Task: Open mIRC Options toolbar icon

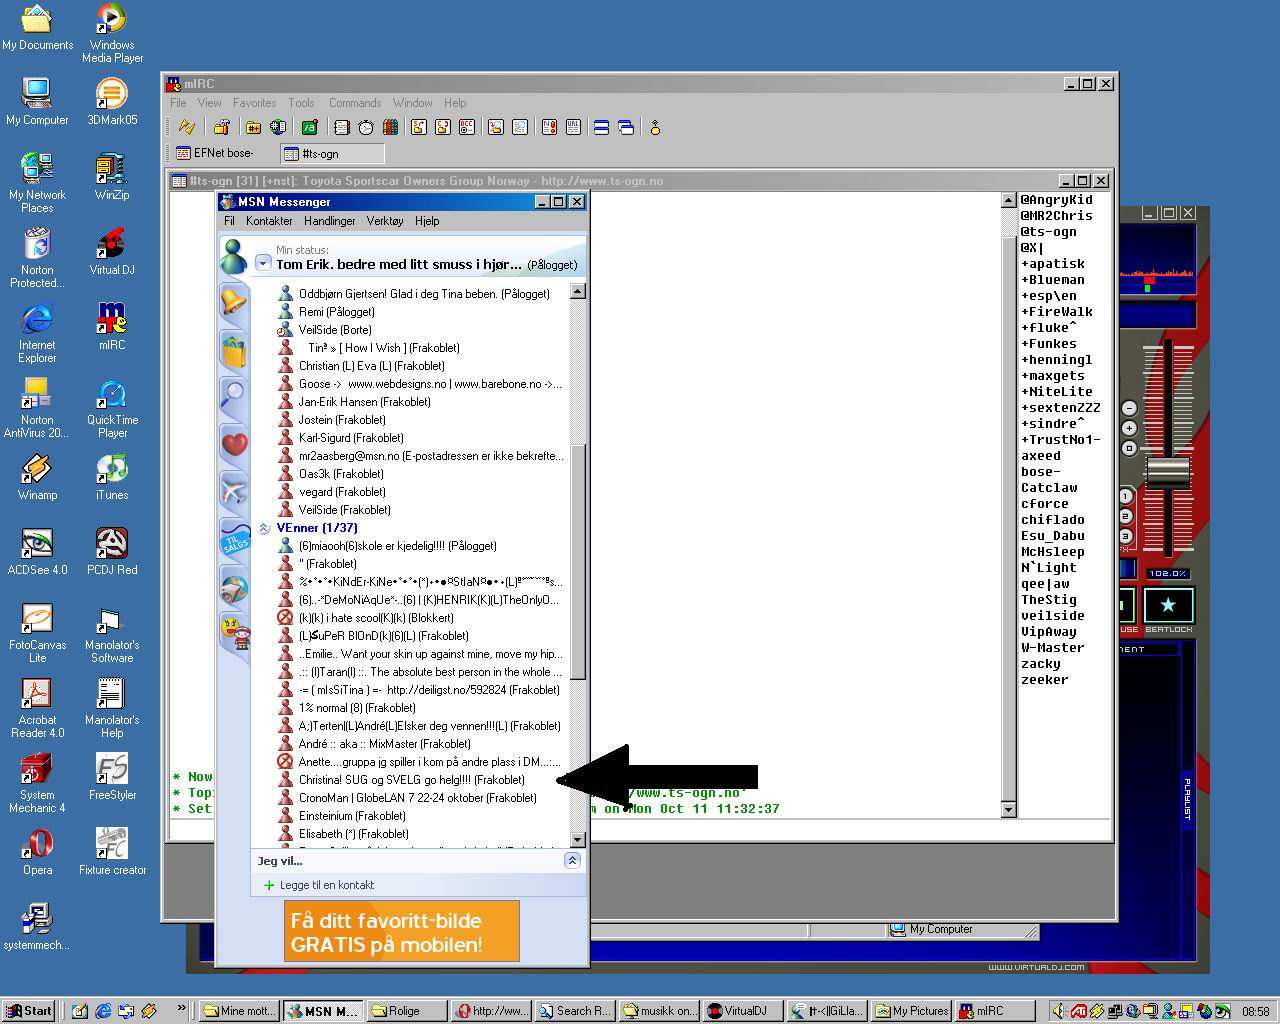Action: pyautogui.click(x=222, y=127)
